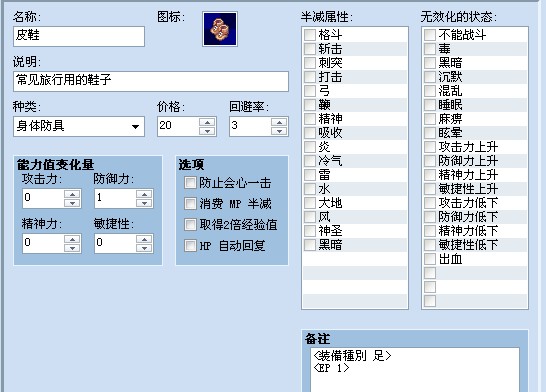Viewport: 546px width, 392px height.
Task: Check 毒 in 无效化的状态 list
Action: pos(430,49)
